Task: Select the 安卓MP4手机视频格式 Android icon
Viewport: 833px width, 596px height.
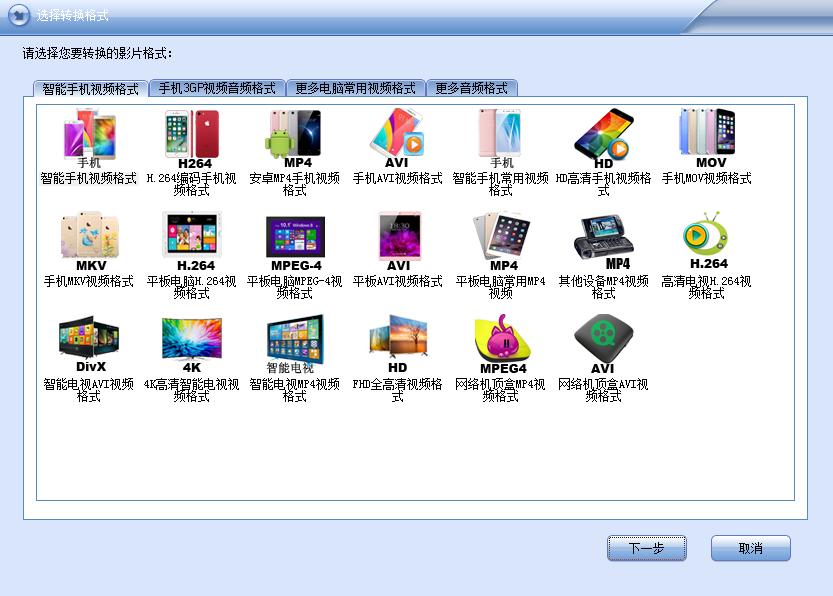Action: tap(294, 139)
